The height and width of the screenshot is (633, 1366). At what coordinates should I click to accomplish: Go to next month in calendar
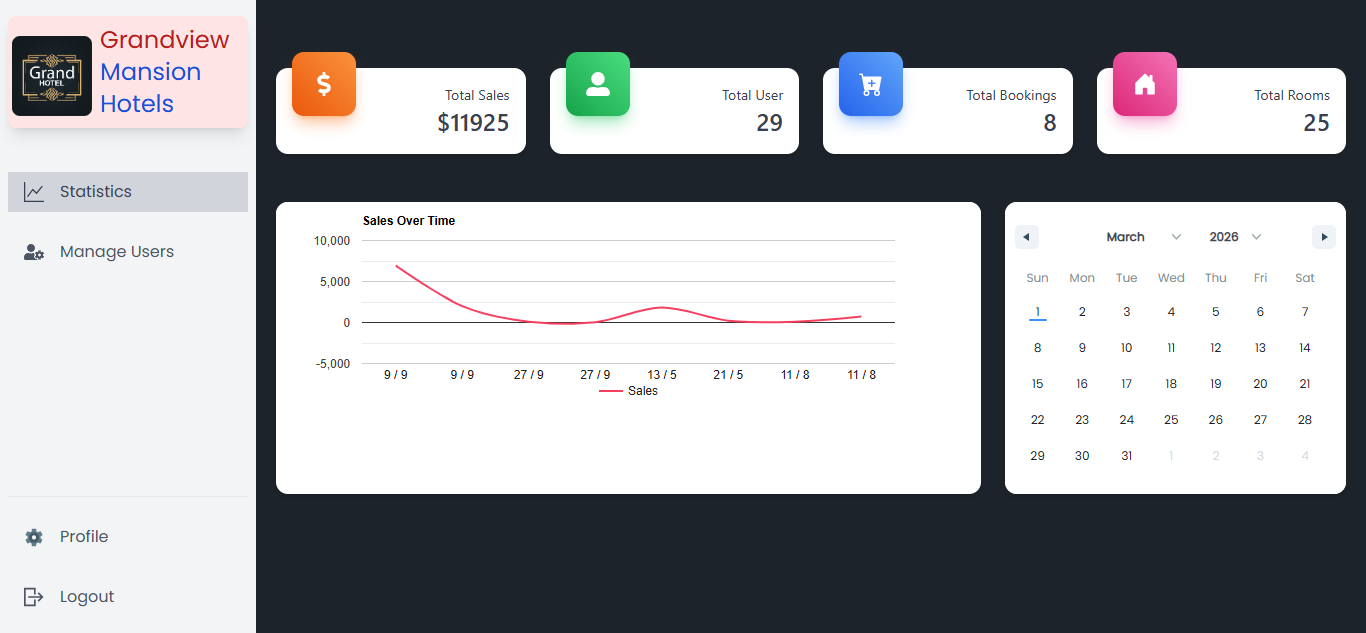point(1324,237)
